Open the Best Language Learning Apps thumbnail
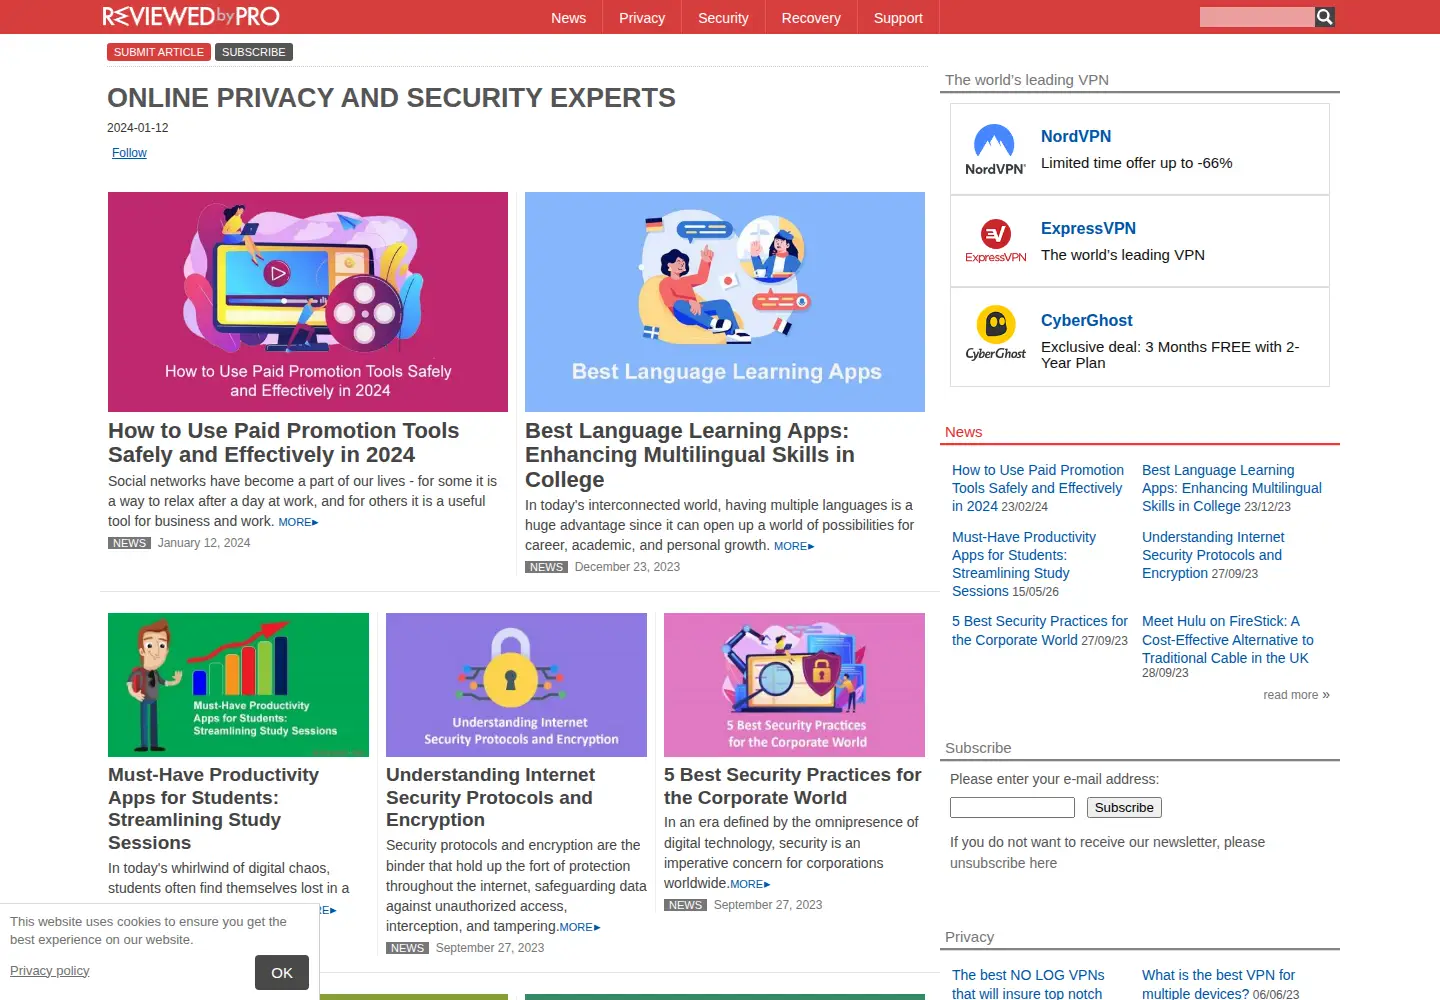Image resolution: width=1440 pixels, height=1000 pixels. click(725, 302)
